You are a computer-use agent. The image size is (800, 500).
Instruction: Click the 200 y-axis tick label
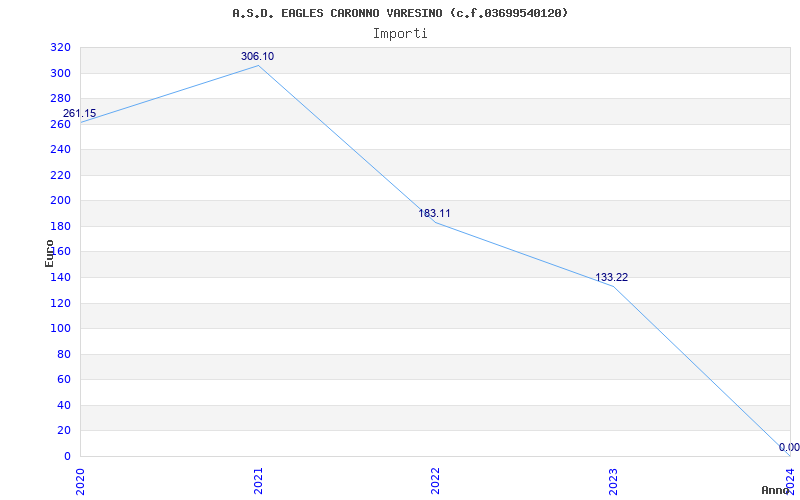pyautogui.click(x=60, y=201)
